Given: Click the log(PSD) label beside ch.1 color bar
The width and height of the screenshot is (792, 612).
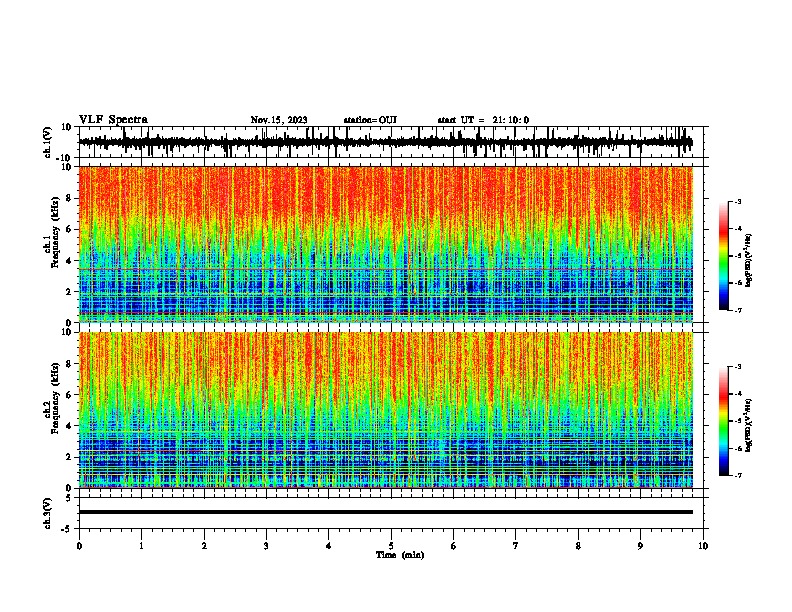Looking at the screenshot, I should coord(748,260).
